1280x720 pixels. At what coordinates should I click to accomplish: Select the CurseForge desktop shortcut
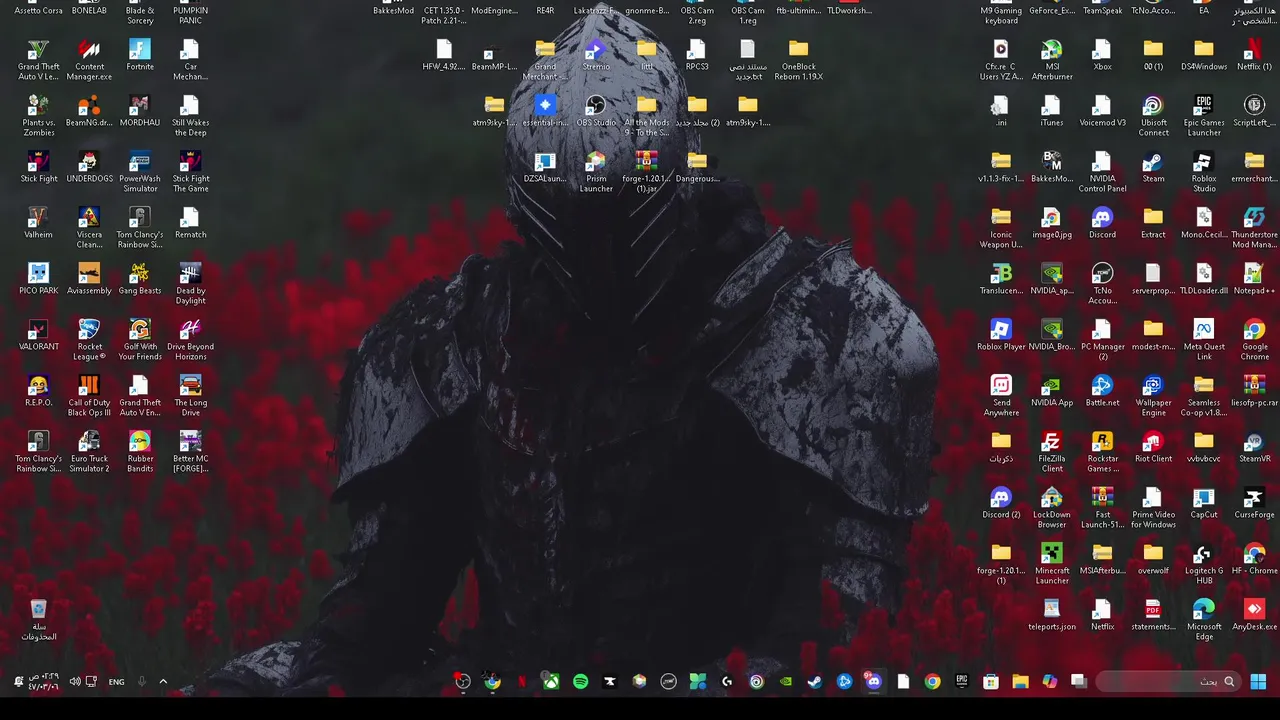(x=1255, y=503)
